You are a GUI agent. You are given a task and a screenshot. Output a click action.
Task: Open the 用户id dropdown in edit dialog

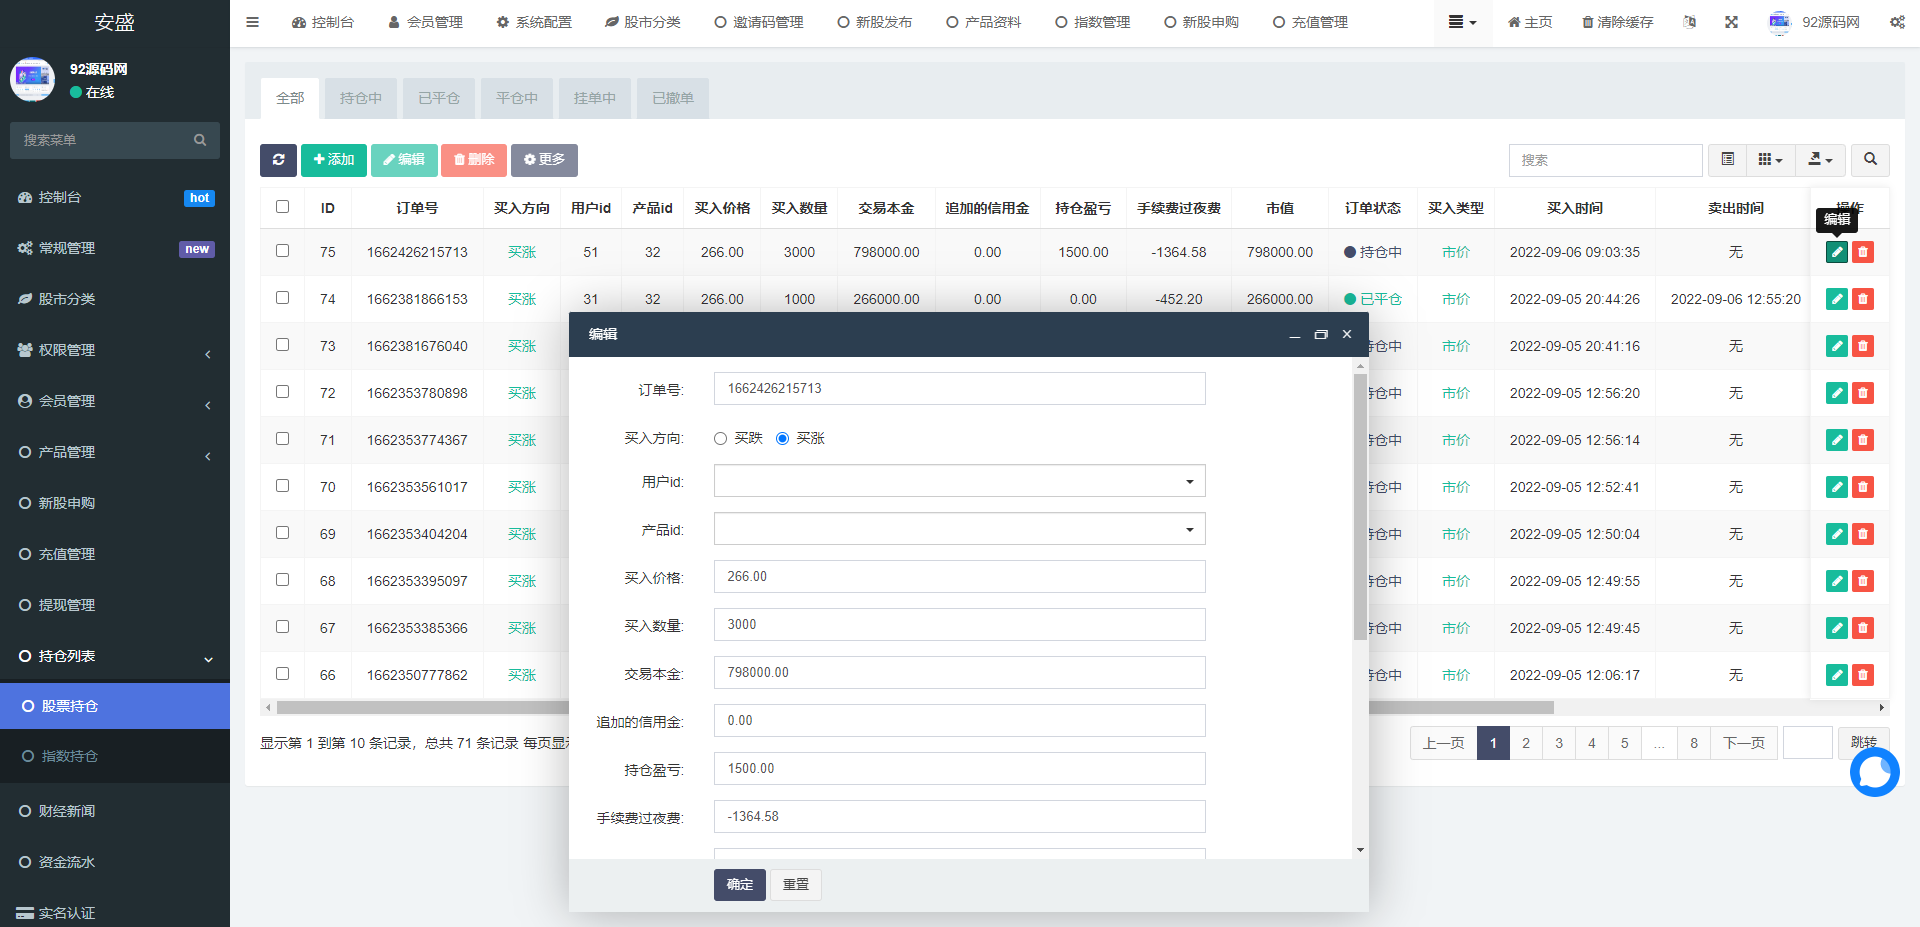(x=959, y=481)
